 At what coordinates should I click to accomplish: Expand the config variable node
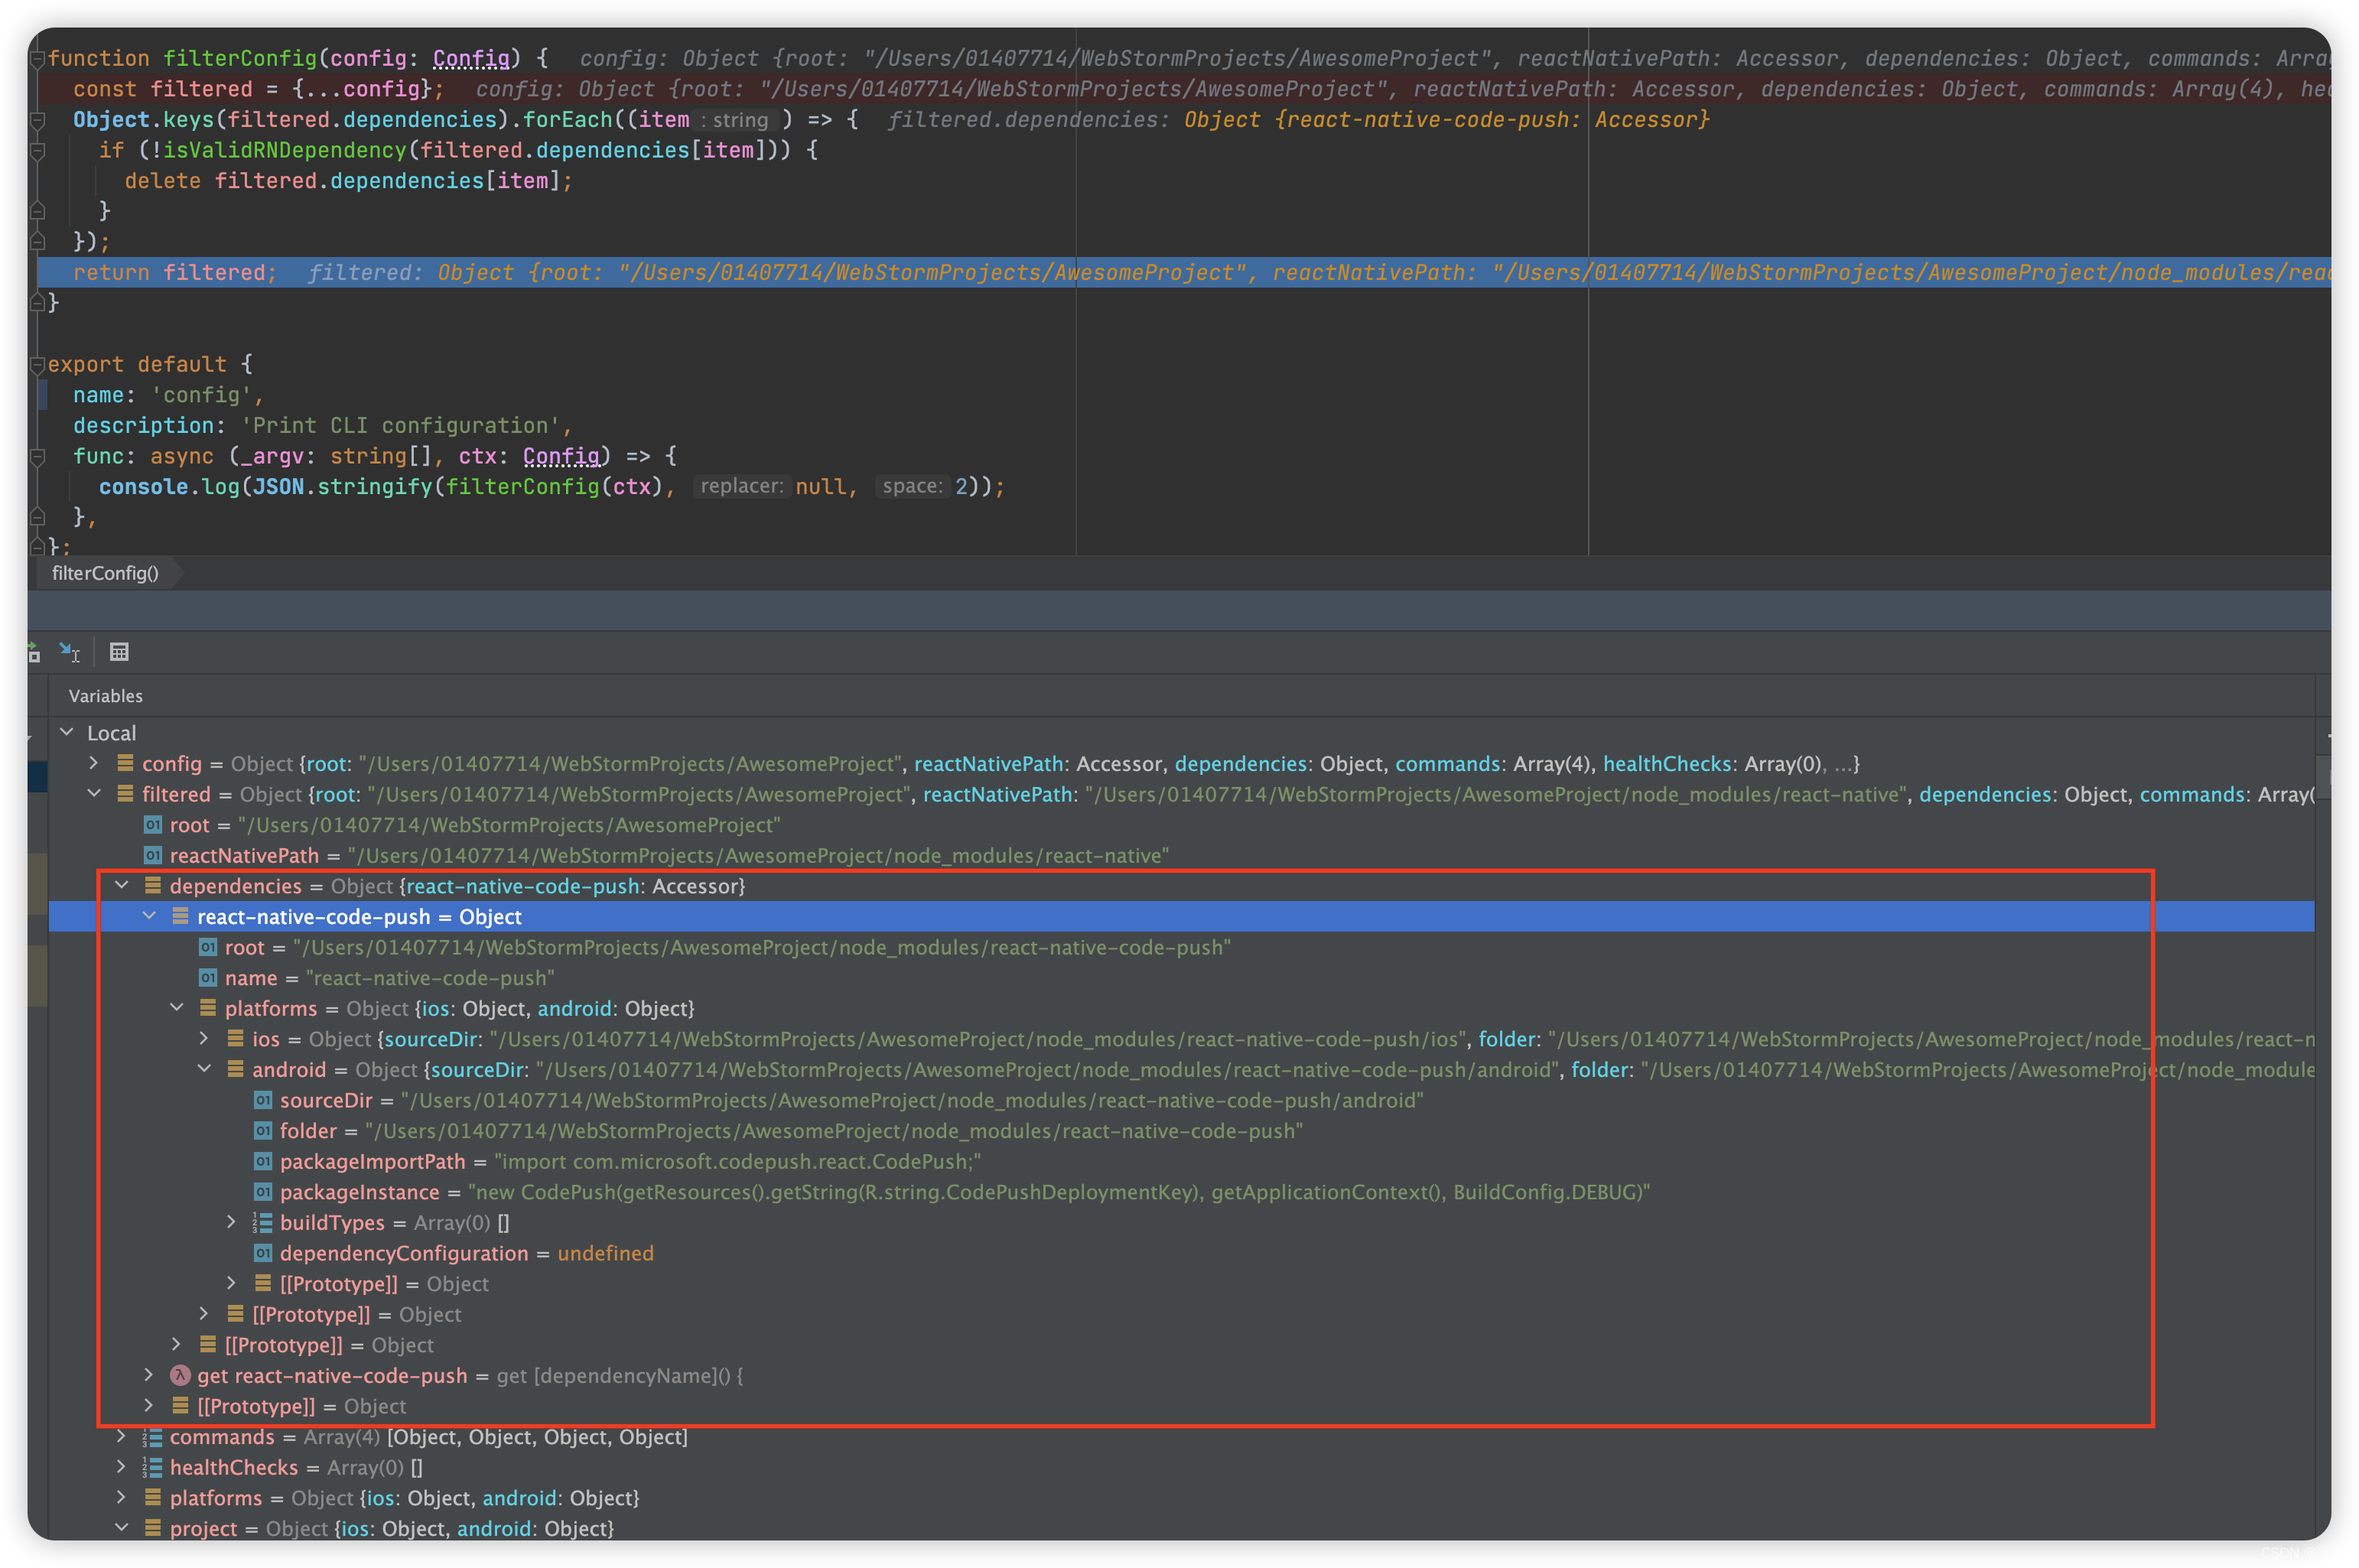[94, 763]
